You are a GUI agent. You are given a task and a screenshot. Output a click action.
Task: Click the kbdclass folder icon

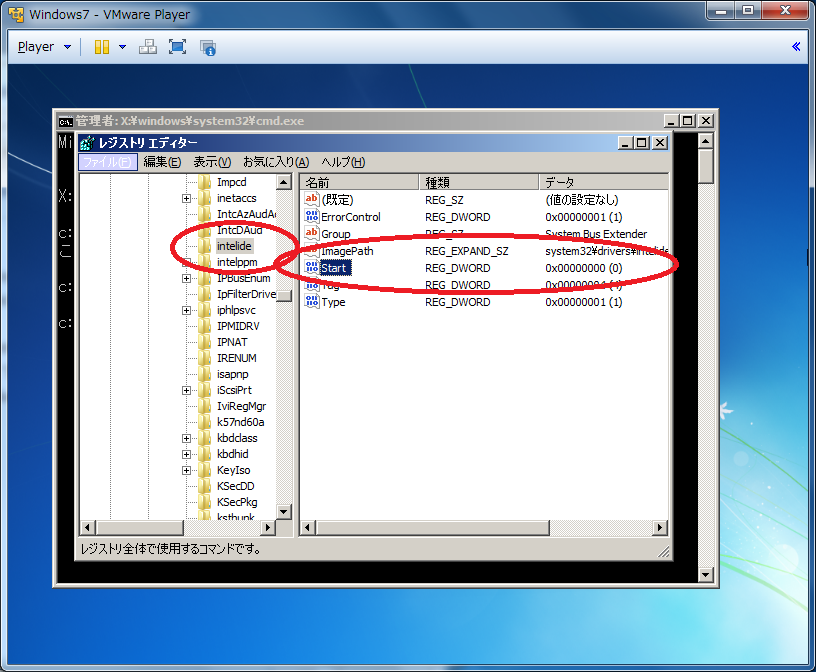[x=205, y=438]
